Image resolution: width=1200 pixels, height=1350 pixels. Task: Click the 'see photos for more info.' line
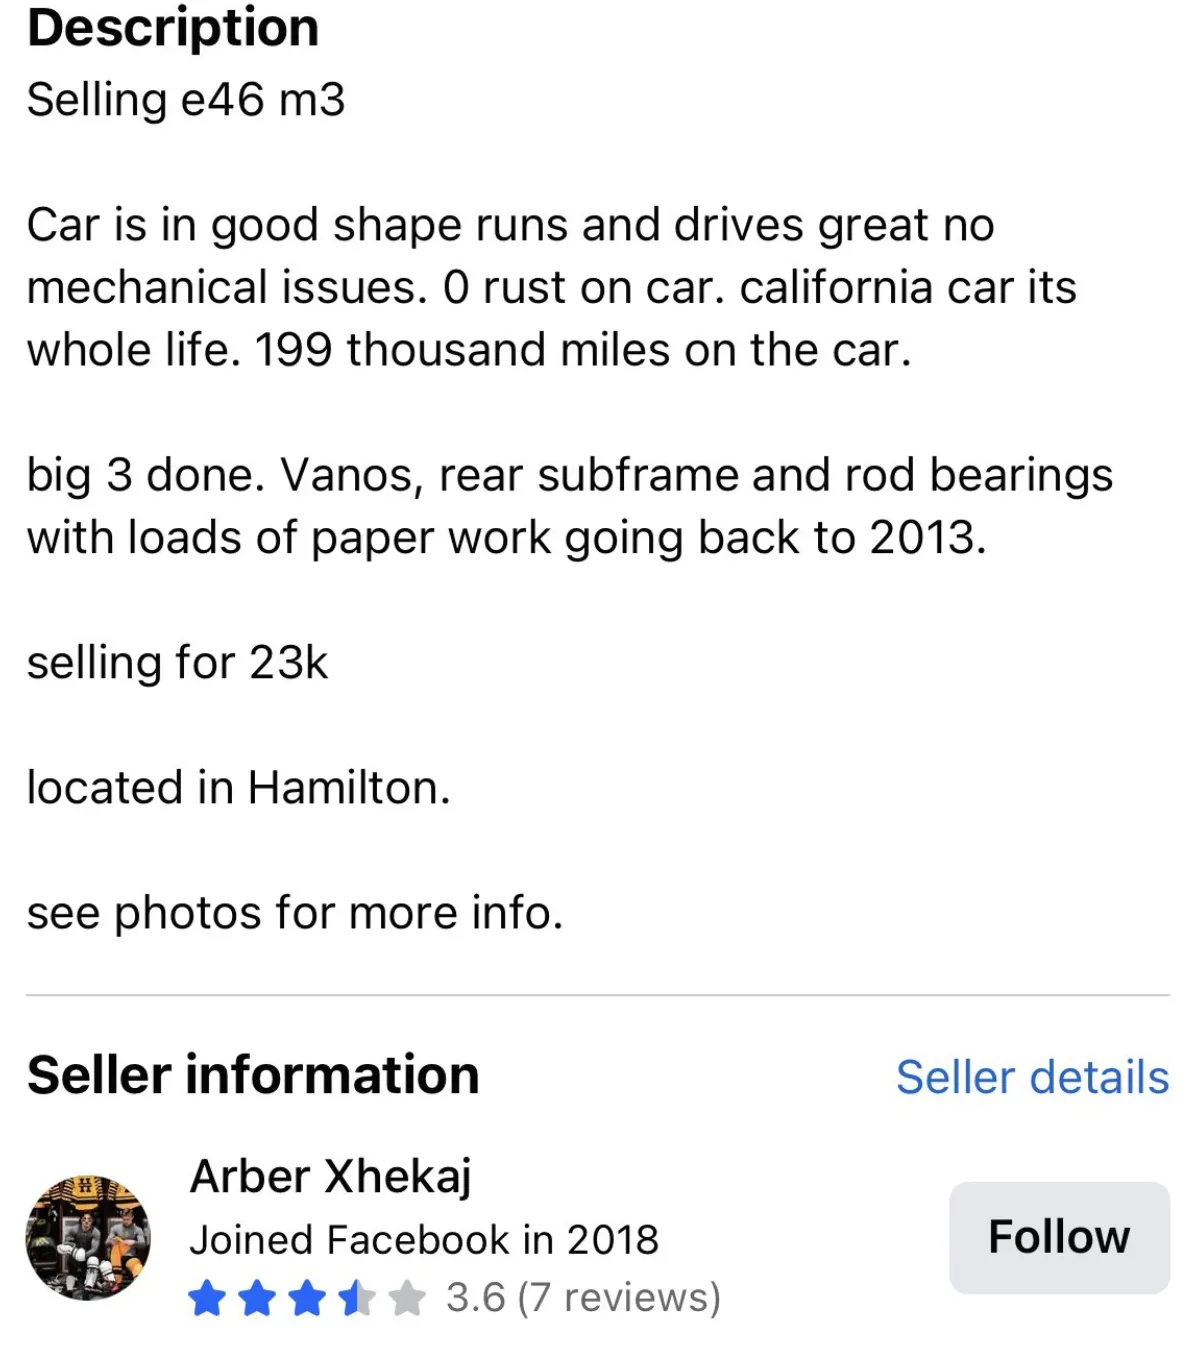pyautogui.click(x=295, y=913)
